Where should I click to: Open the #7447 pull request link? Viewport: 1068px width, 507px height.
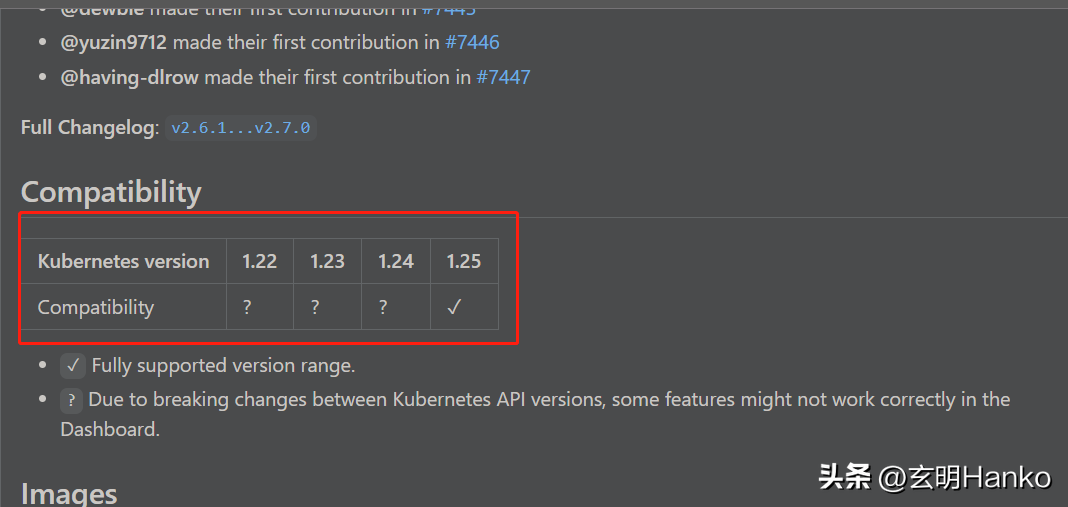click(x=503, y=77)
